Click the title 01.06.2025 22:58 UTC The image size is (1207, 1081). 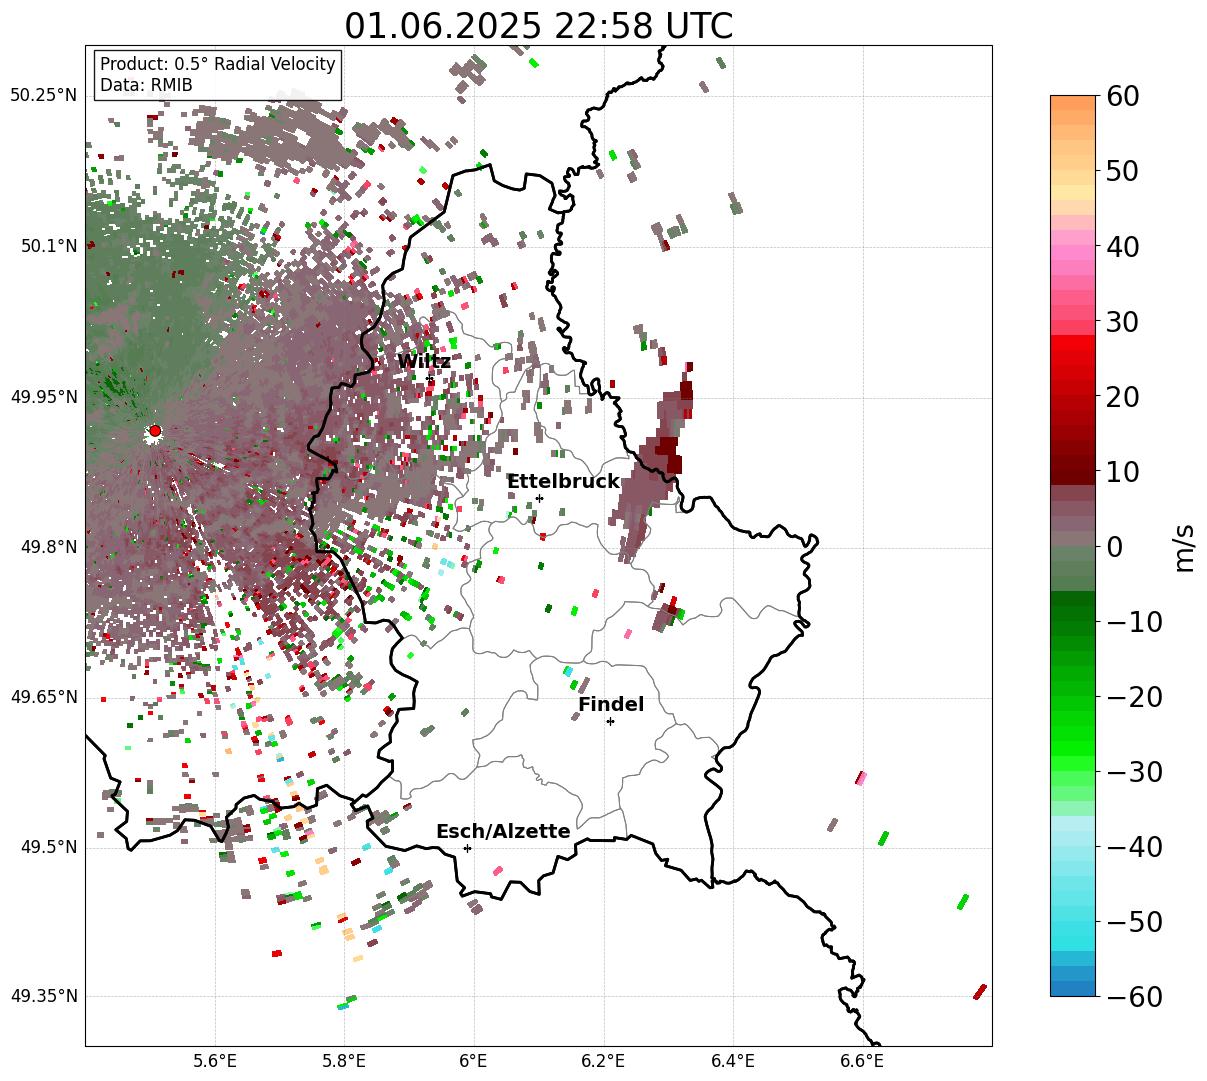(538, 26)
